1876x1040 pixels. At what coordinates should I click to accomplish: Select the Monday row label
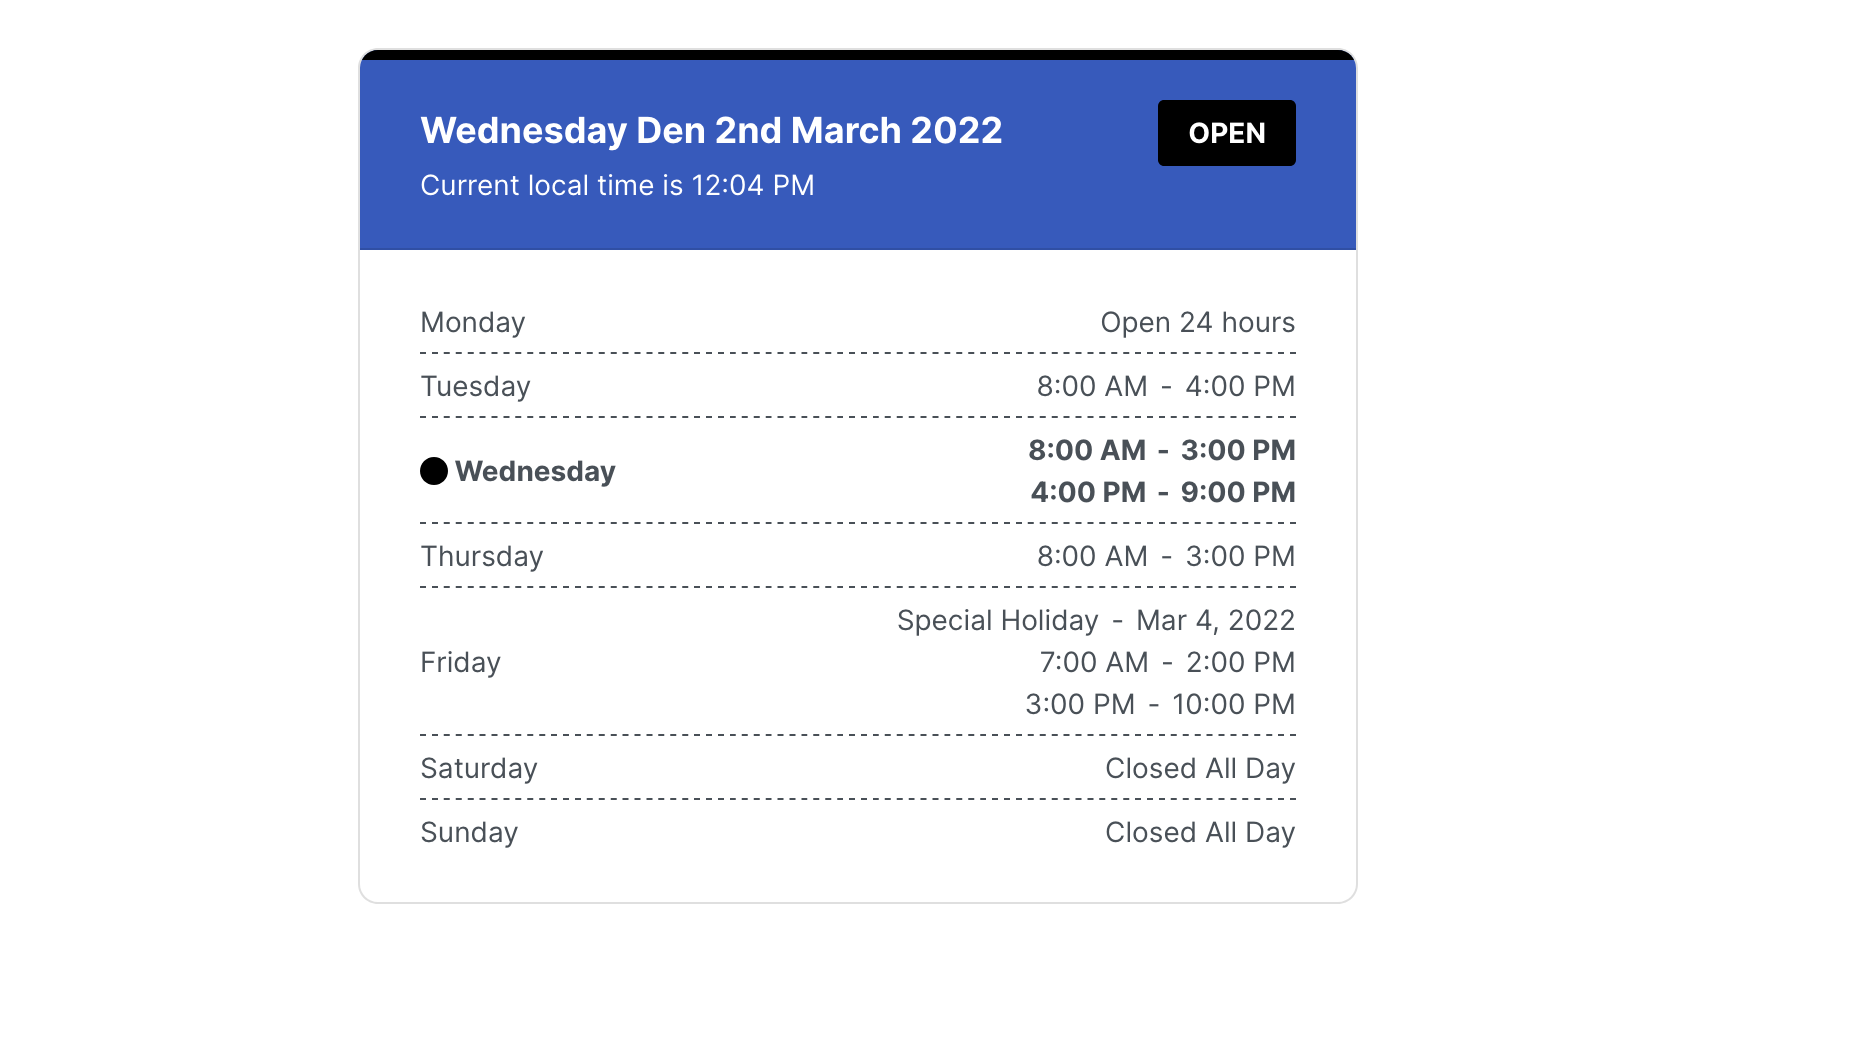coord(473,322)
